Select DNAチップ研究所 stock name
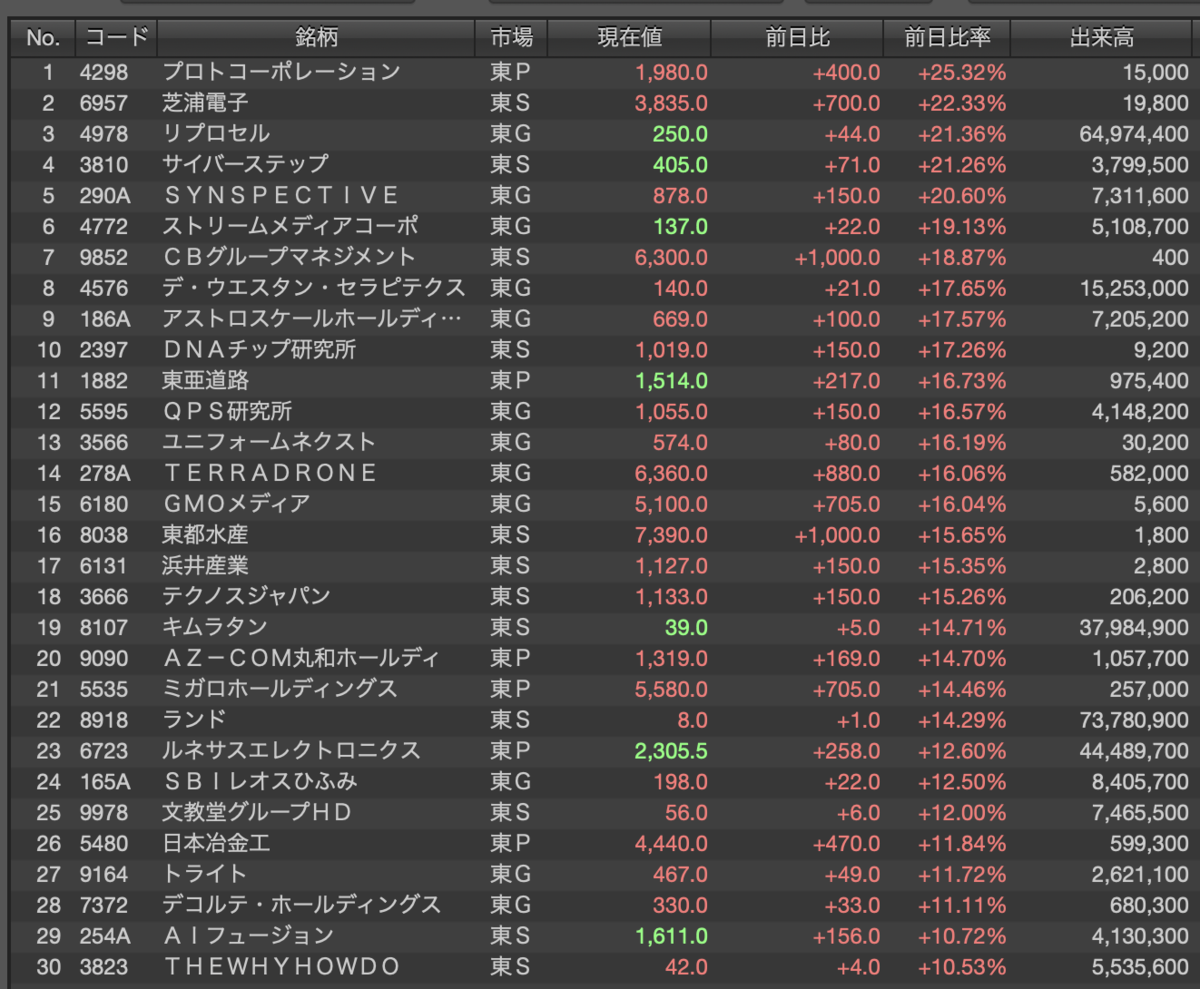Image resolution: width=1200 pixels, height=989 pixels. (x=259, y=350)
